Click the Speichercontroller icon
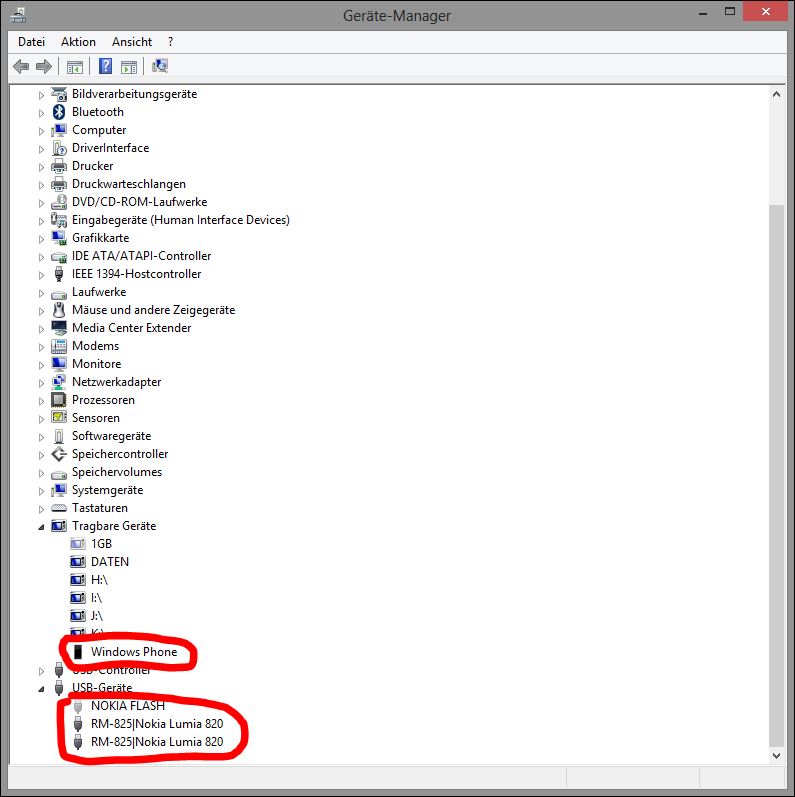 59,454
